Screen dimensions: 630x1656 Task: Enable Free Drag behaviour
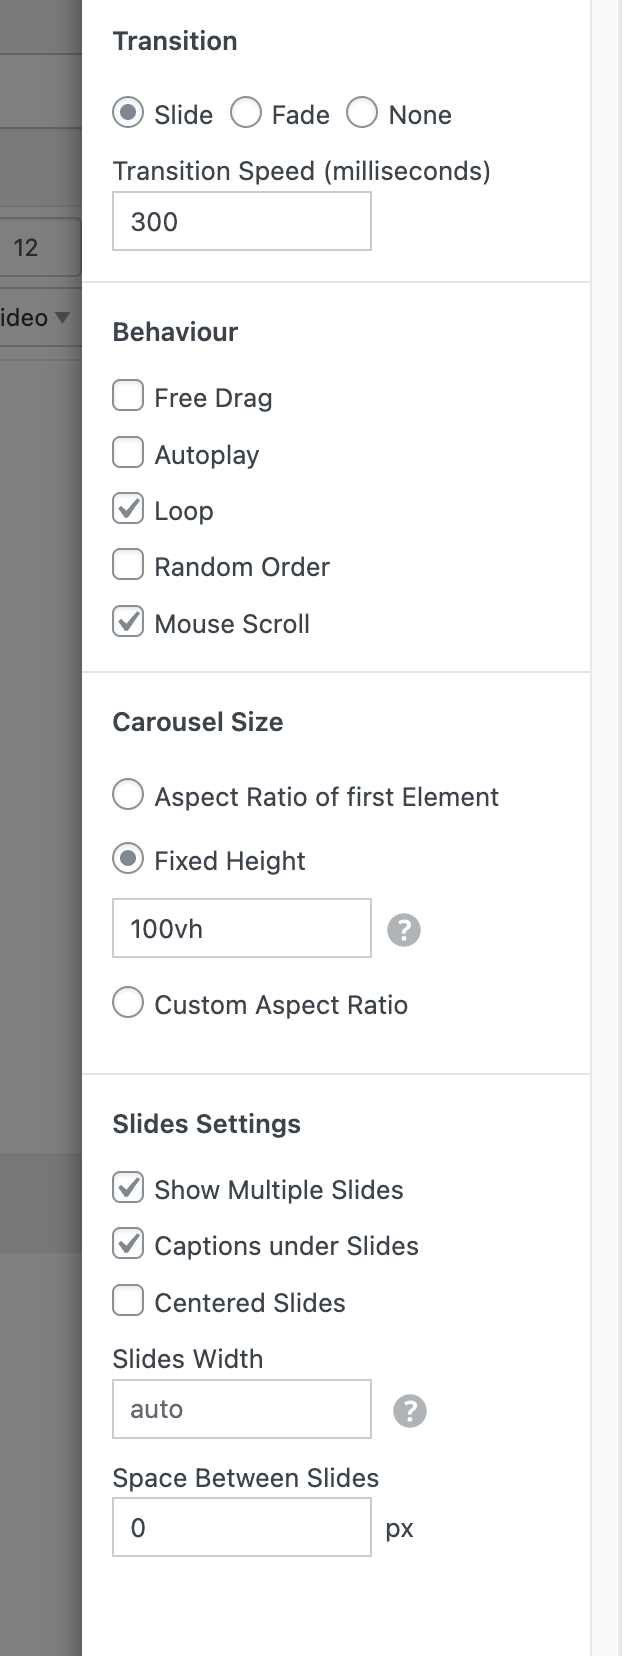coord(128,395)
